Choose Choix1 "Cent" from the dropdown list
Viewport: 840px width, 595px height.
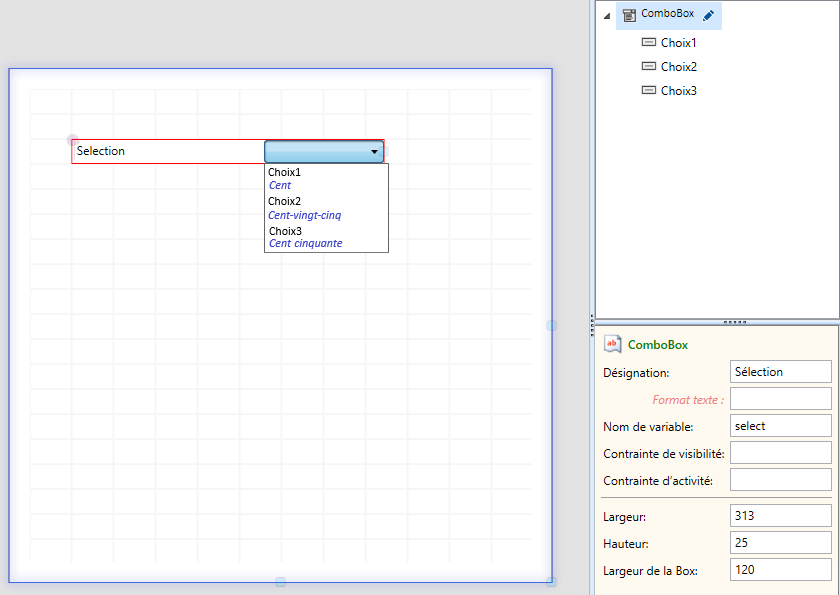point(325,179)
